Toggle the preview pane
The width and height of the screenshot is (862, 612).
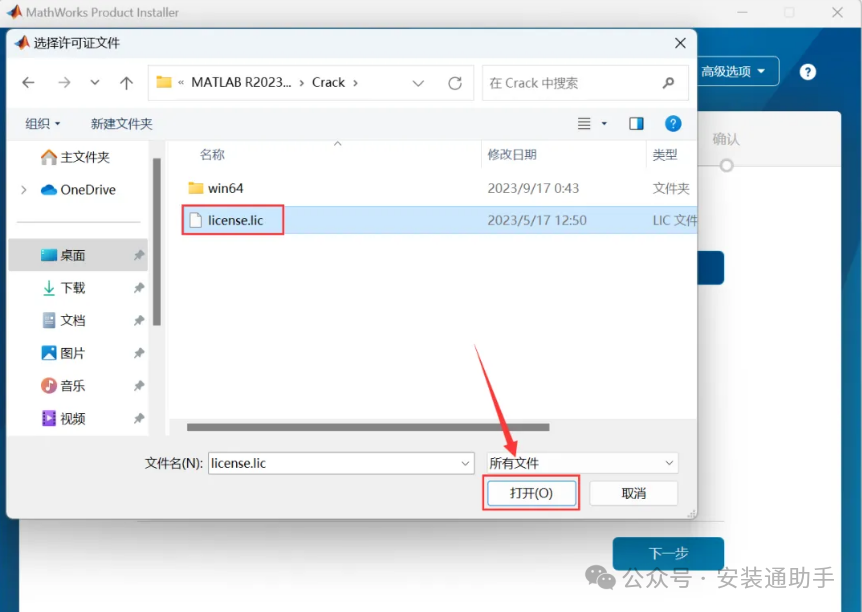tap(637, 124)
